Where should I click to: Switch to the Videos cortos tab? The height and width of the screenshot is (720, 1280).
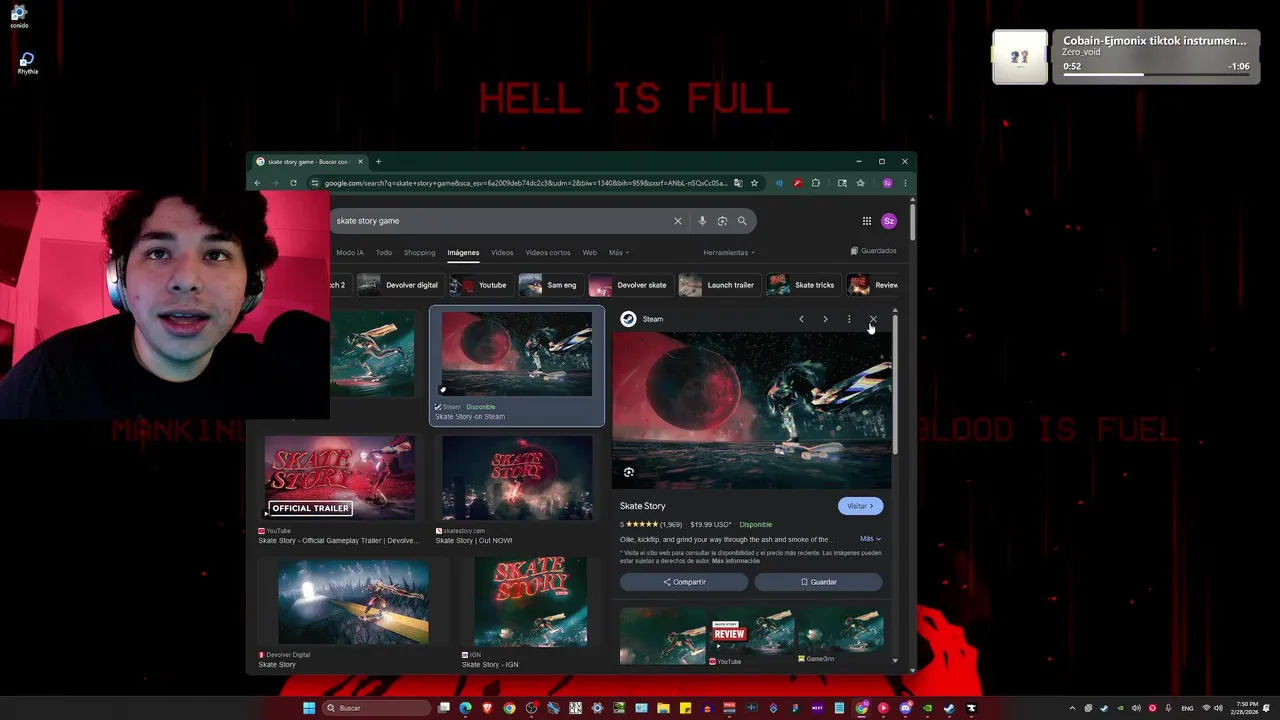tap(548, 253)
